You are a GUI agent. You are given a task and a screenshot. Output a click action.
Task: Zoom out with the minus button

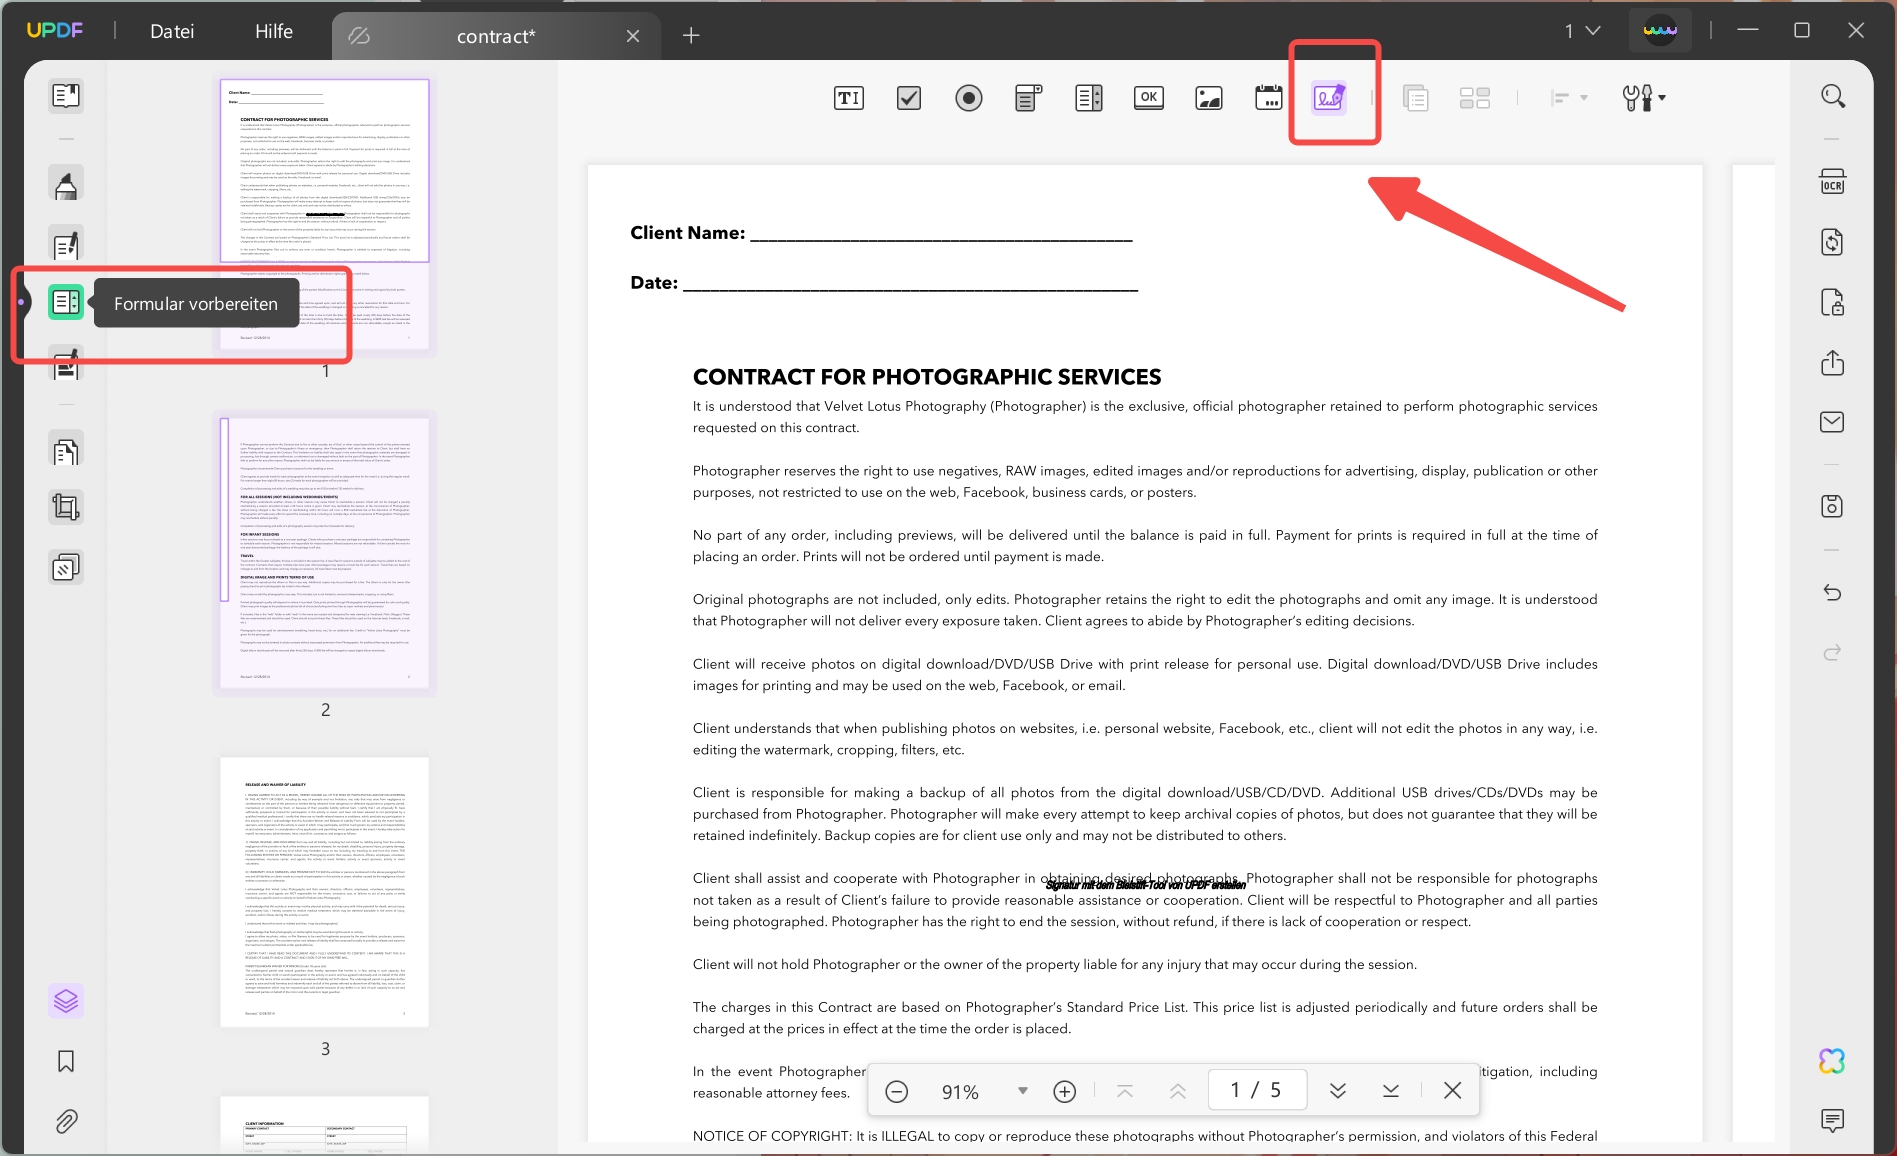pos(896,1091)
